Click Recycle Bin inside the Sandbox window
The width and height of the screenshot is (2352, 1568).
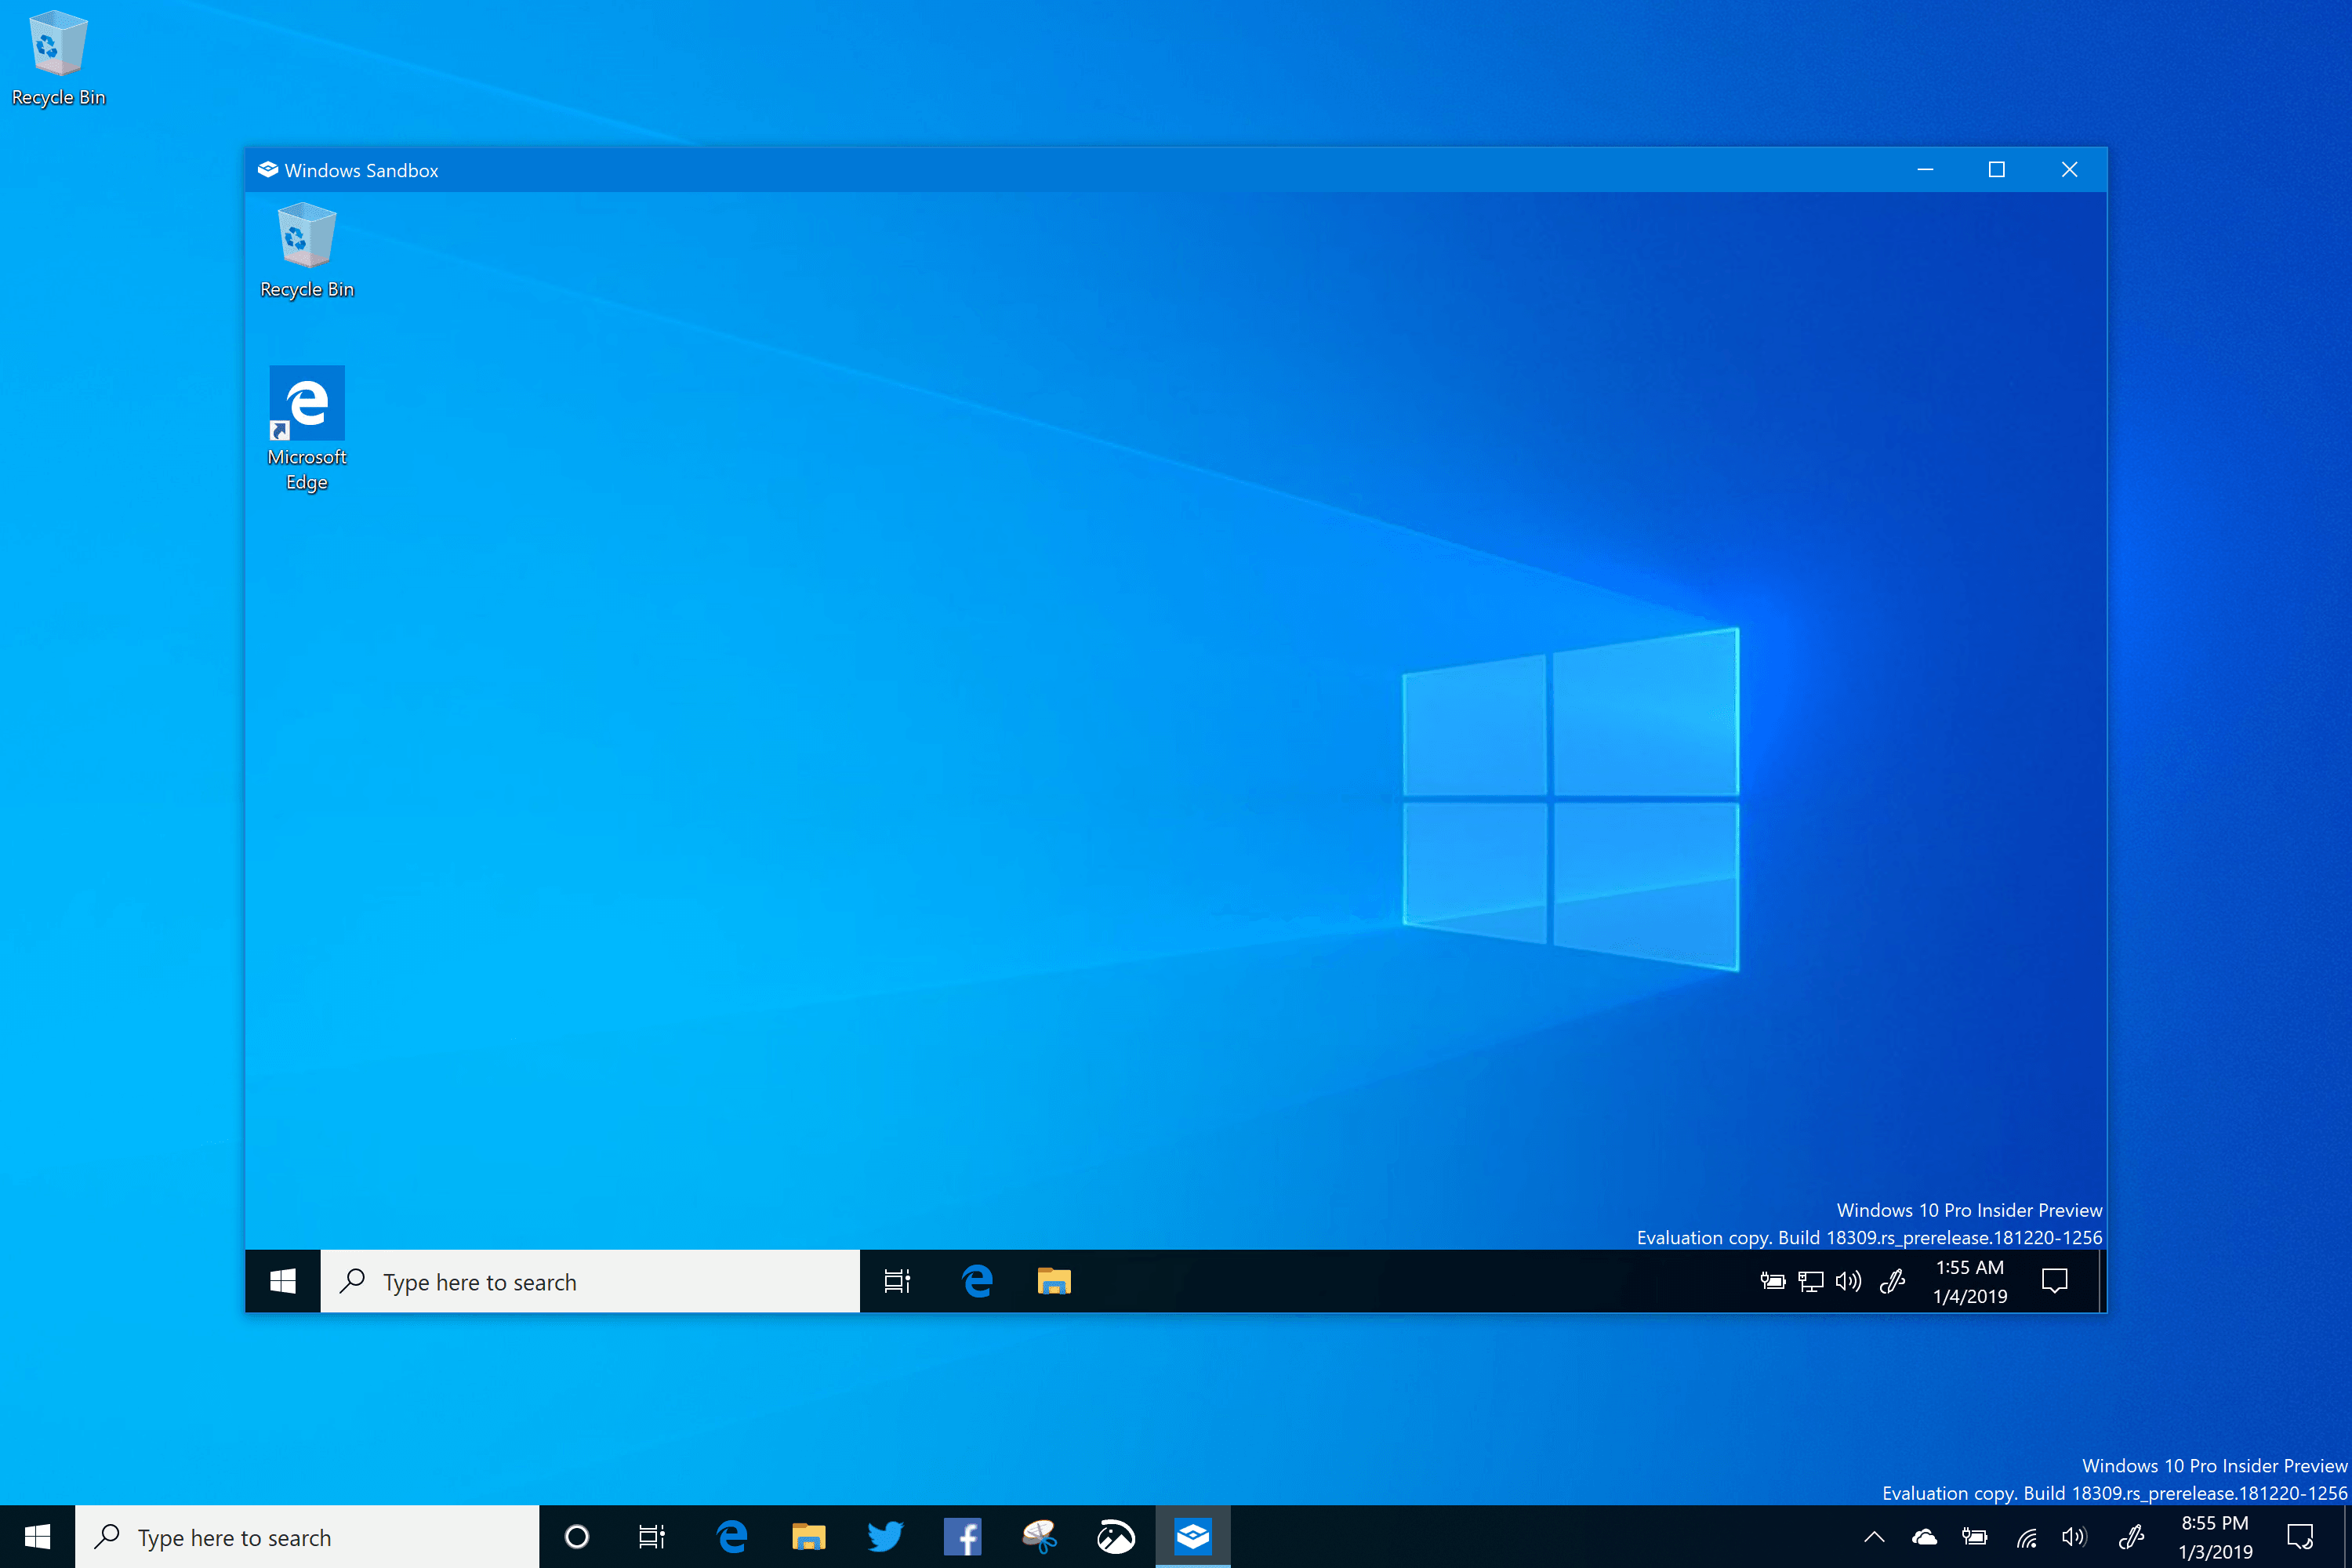(x=307, y=237)
